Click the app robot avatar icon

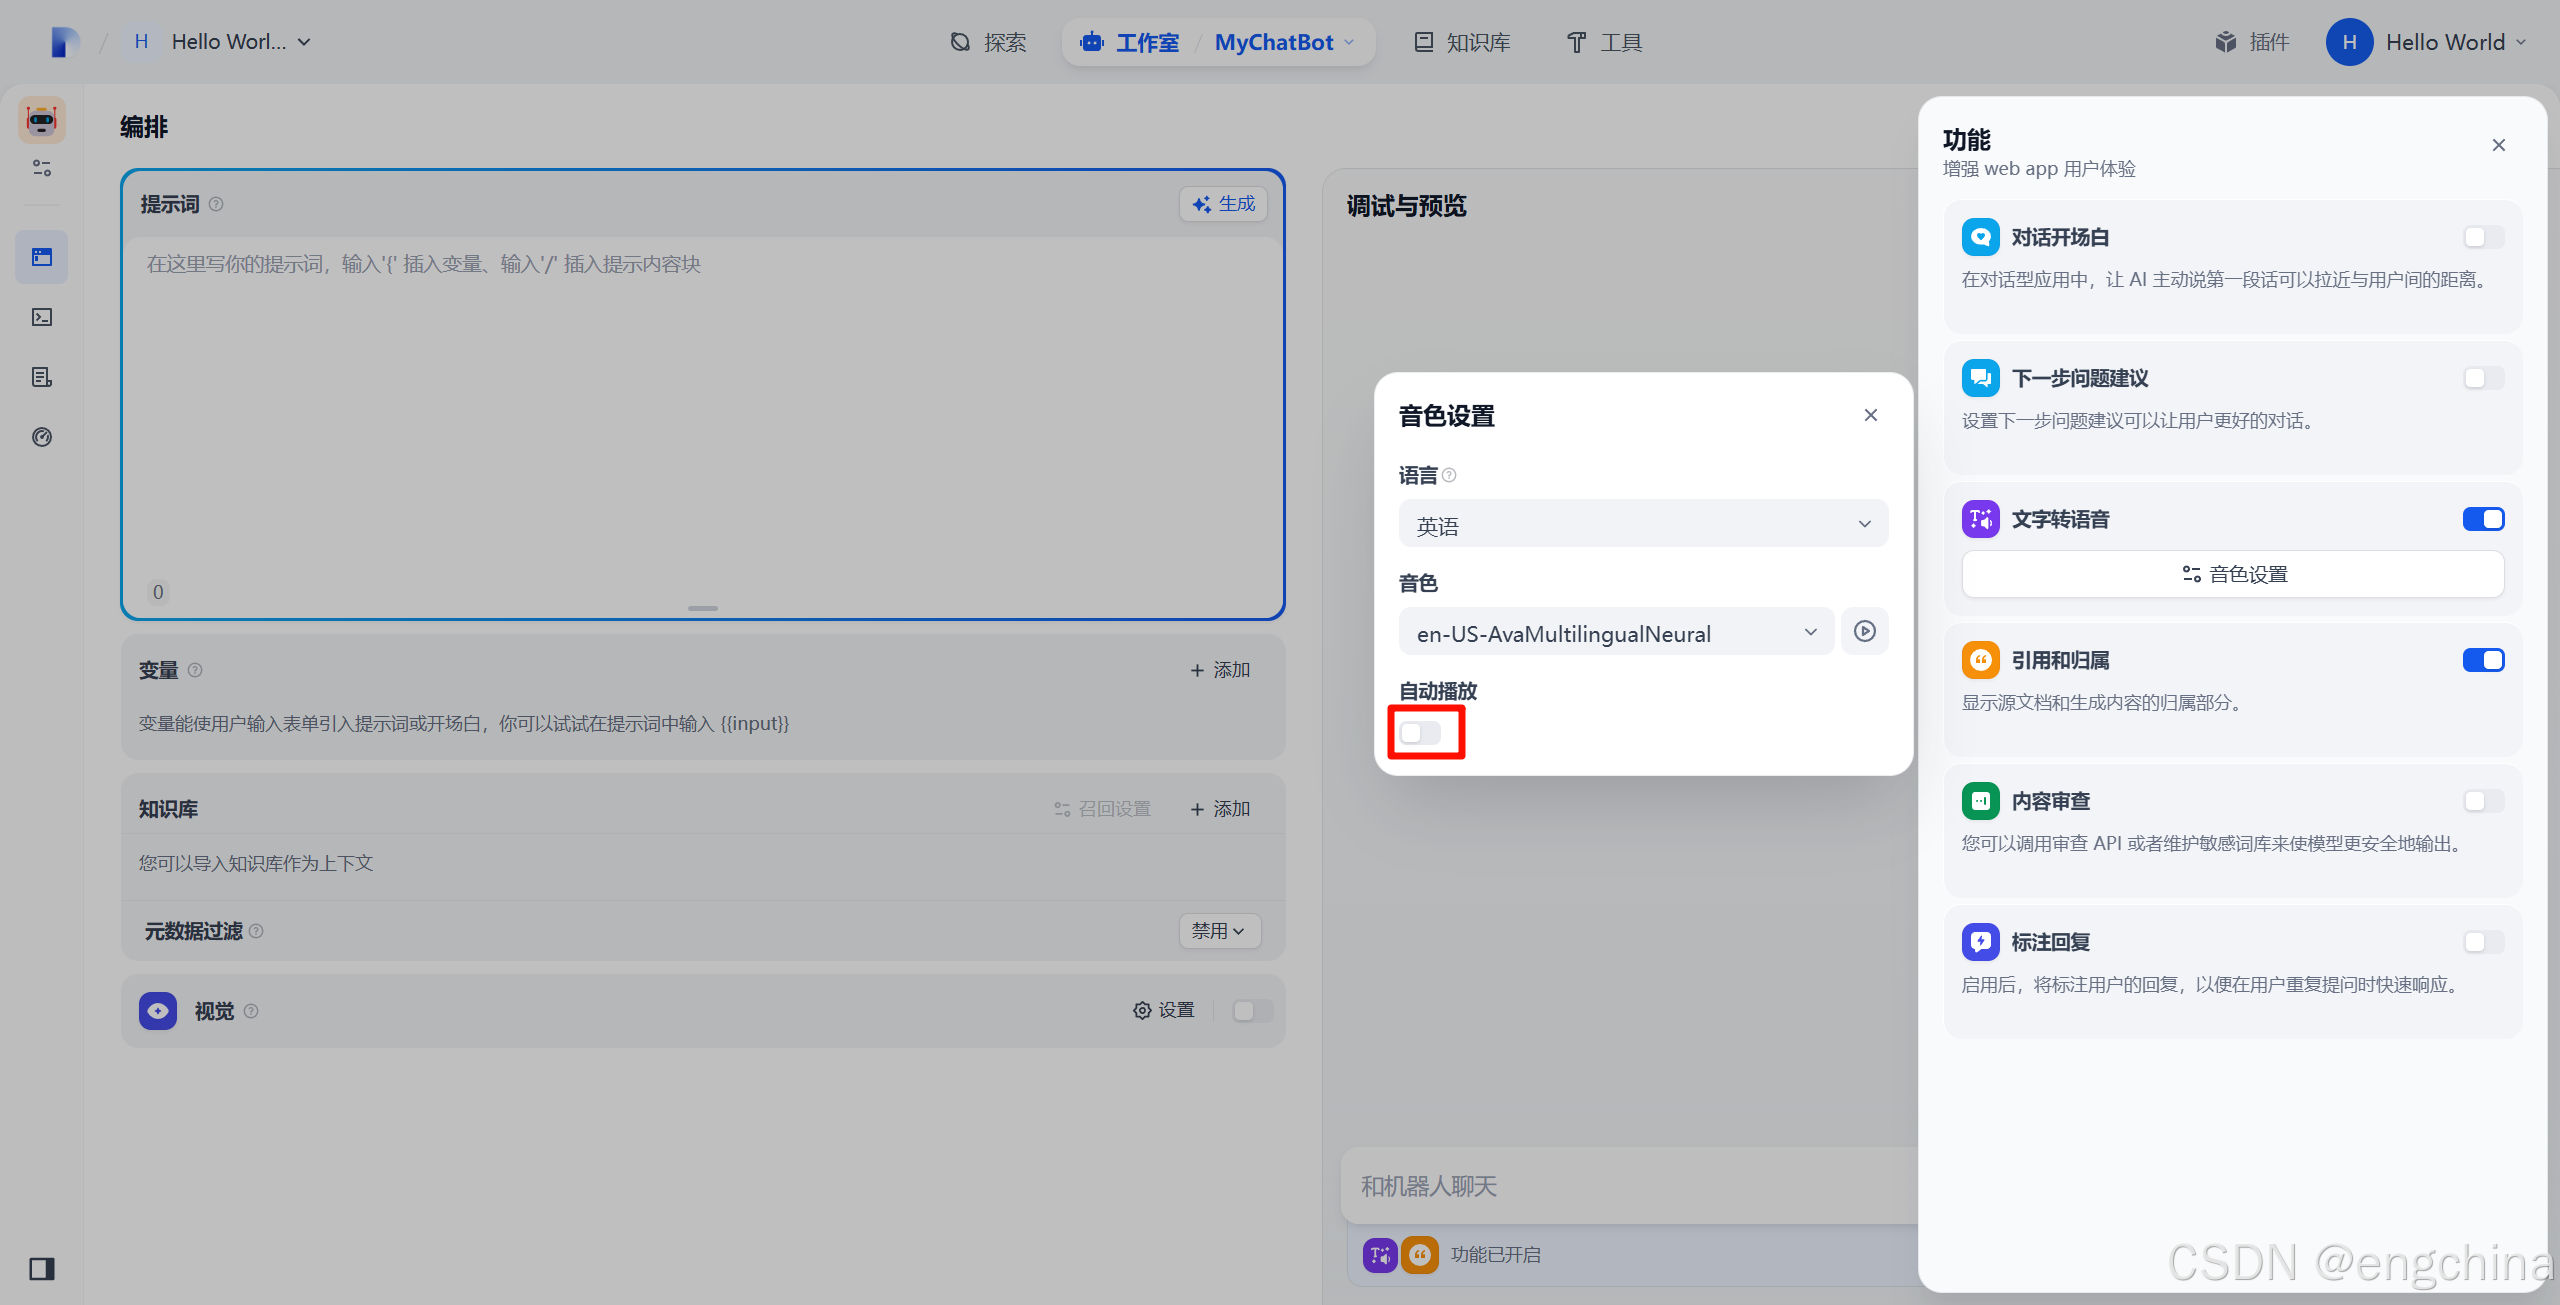[42, 121]
